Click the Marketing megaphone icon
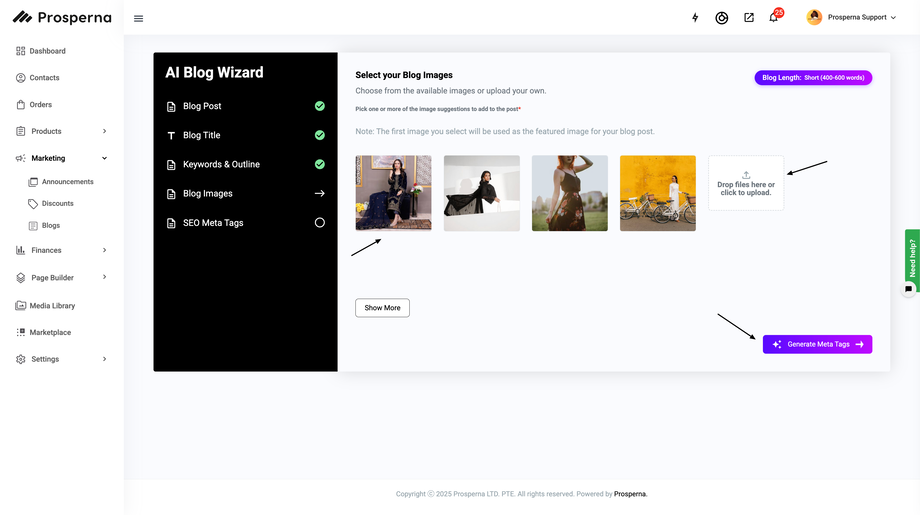Screen dimensions: 920x515 point(21,158)
